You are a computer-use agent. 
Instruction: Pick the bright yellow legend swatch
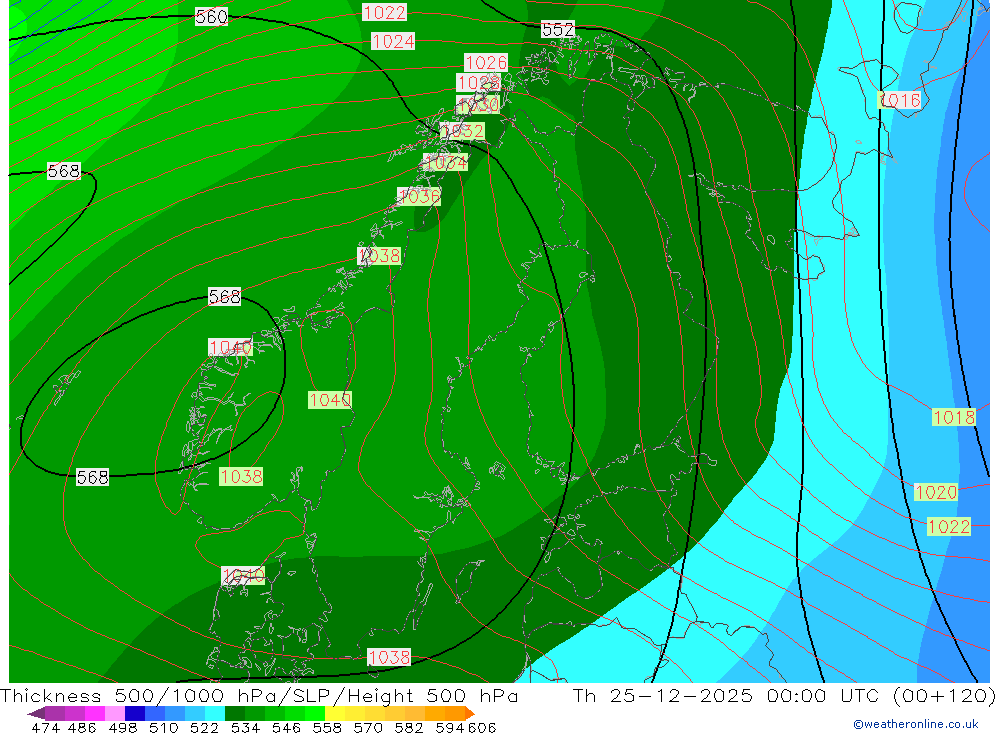(x=335, y=713)
